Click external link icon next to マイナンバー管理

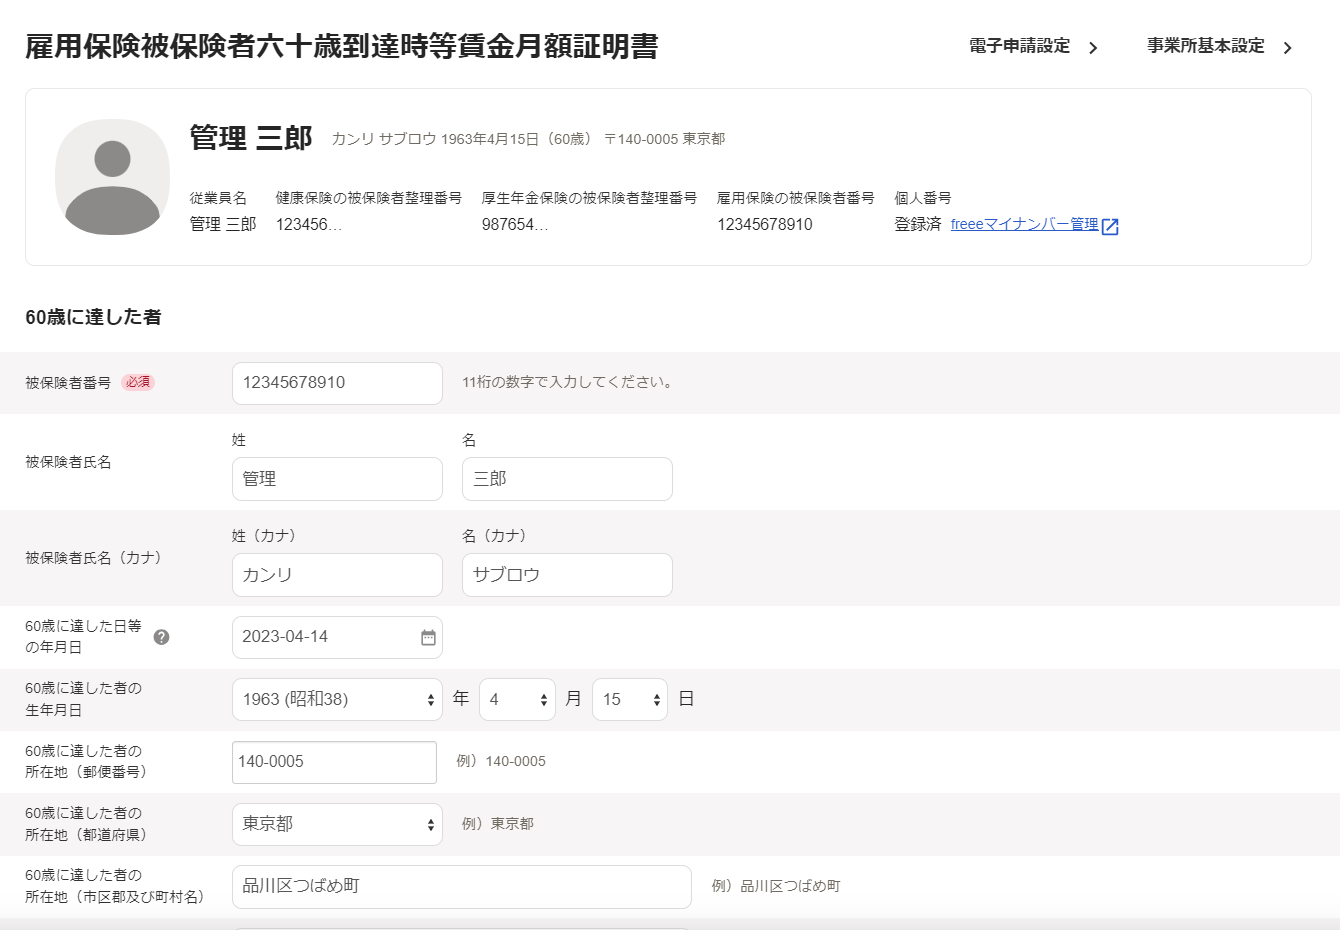[x=1110, y=226]
